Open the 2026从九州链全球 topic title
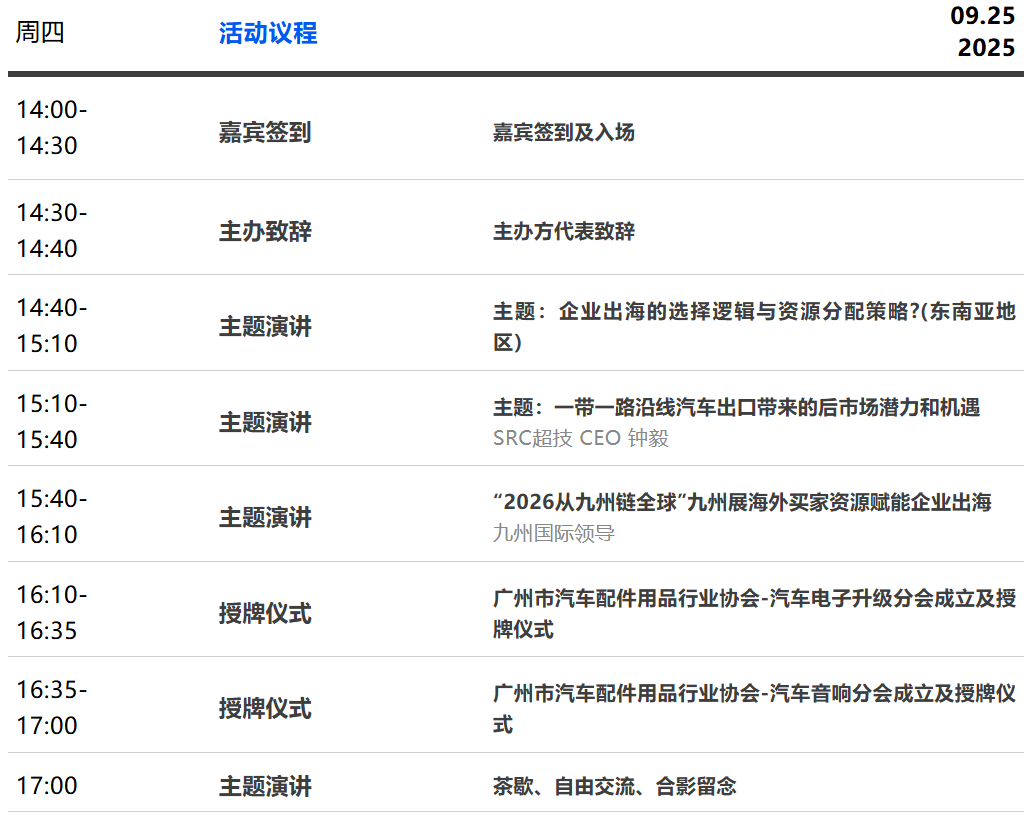1032x830 pixels. (x=741, y=502)
